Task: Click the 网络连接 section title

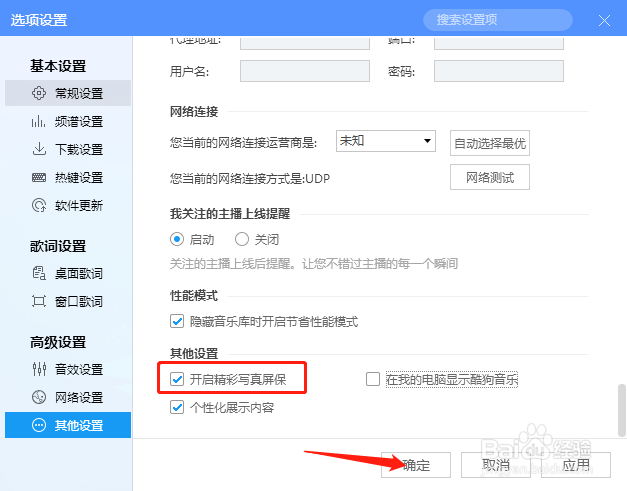Action: point(194,111)
